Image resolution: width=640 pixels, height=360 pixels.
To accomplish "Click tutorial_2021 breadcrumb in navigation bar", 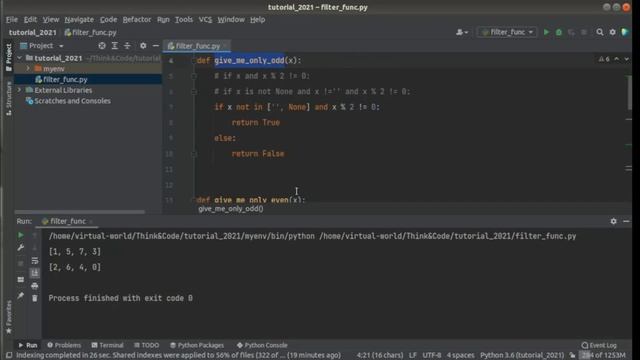I will coord(33,32).
